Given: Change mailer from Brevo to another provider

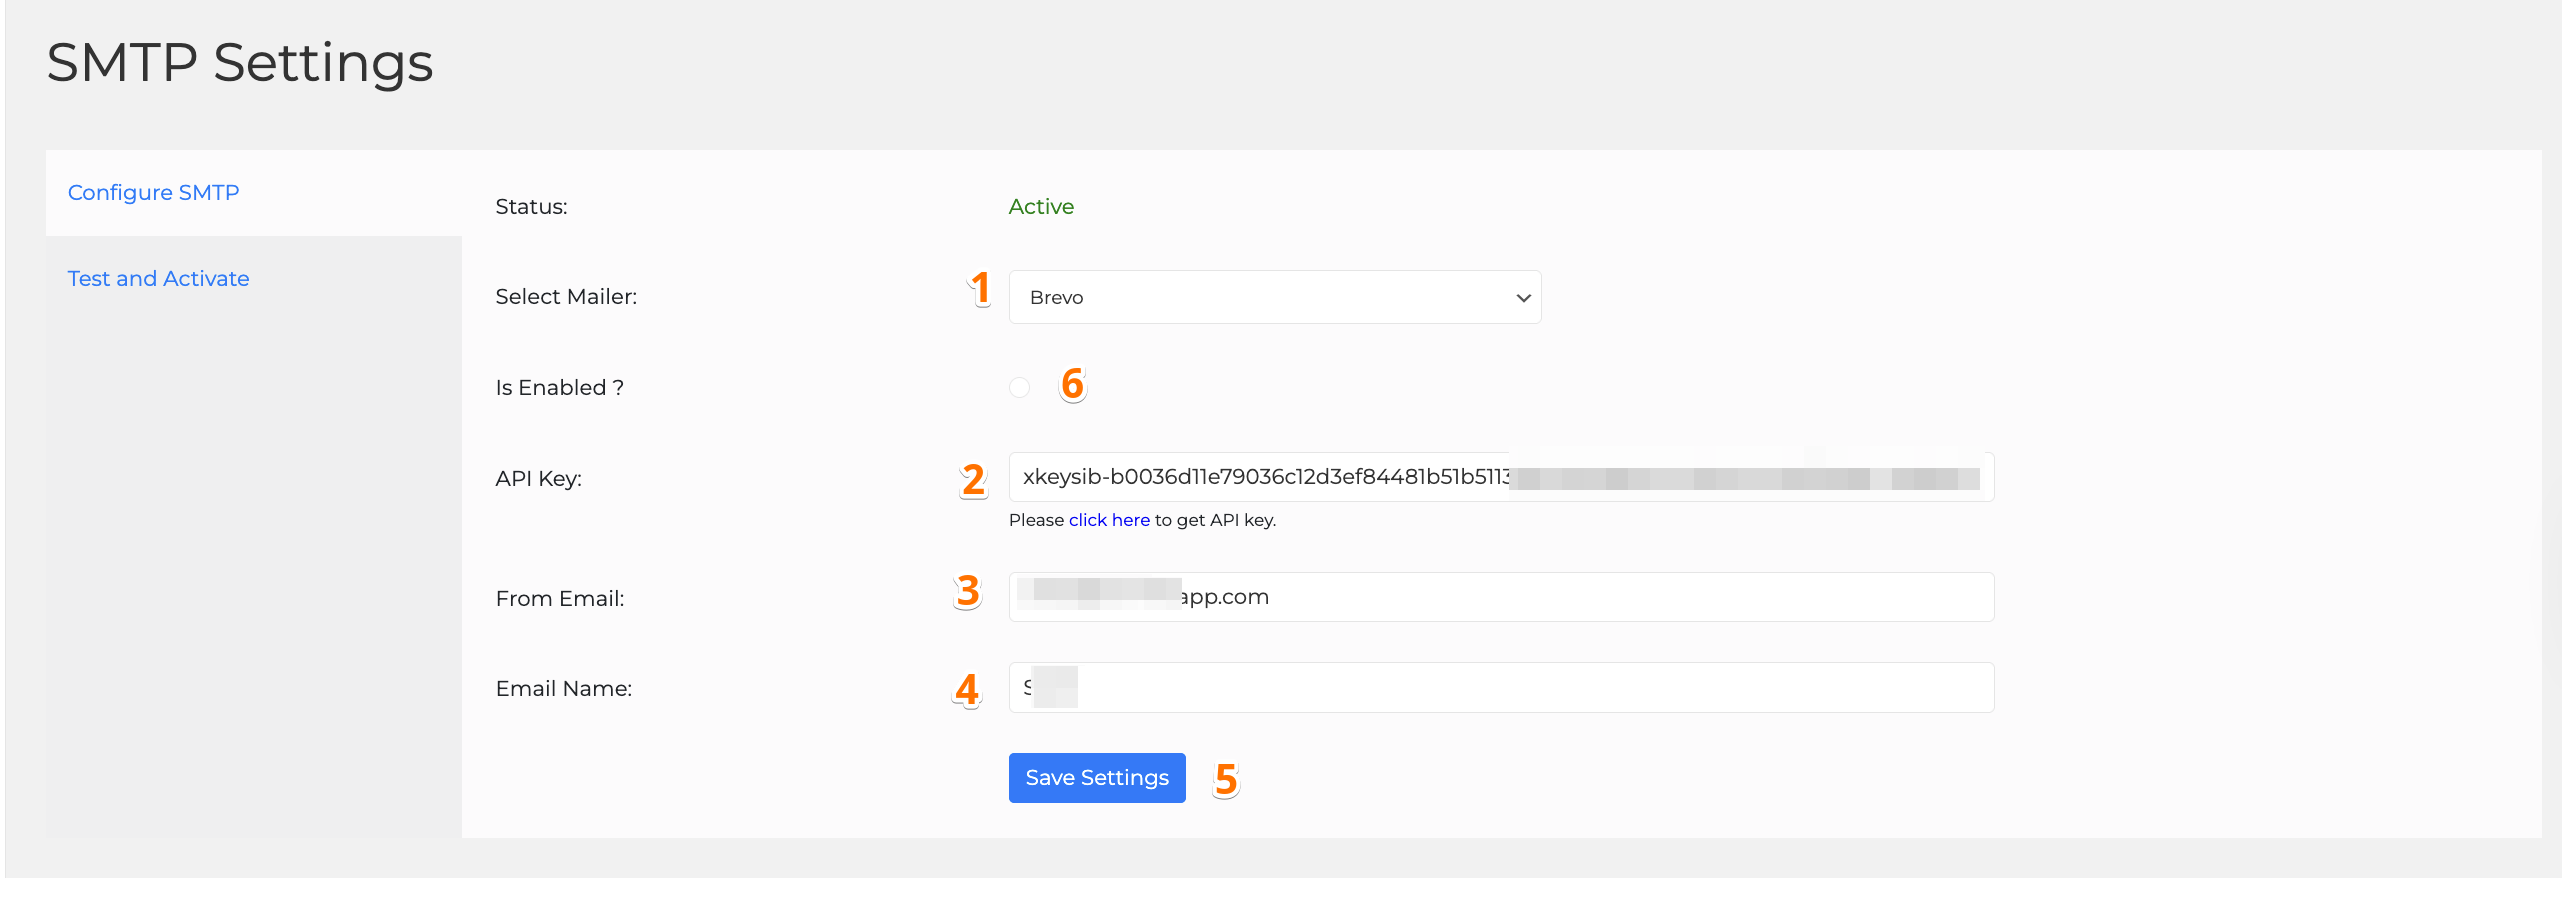Looking at the screenshot, I should point(1274,296).
